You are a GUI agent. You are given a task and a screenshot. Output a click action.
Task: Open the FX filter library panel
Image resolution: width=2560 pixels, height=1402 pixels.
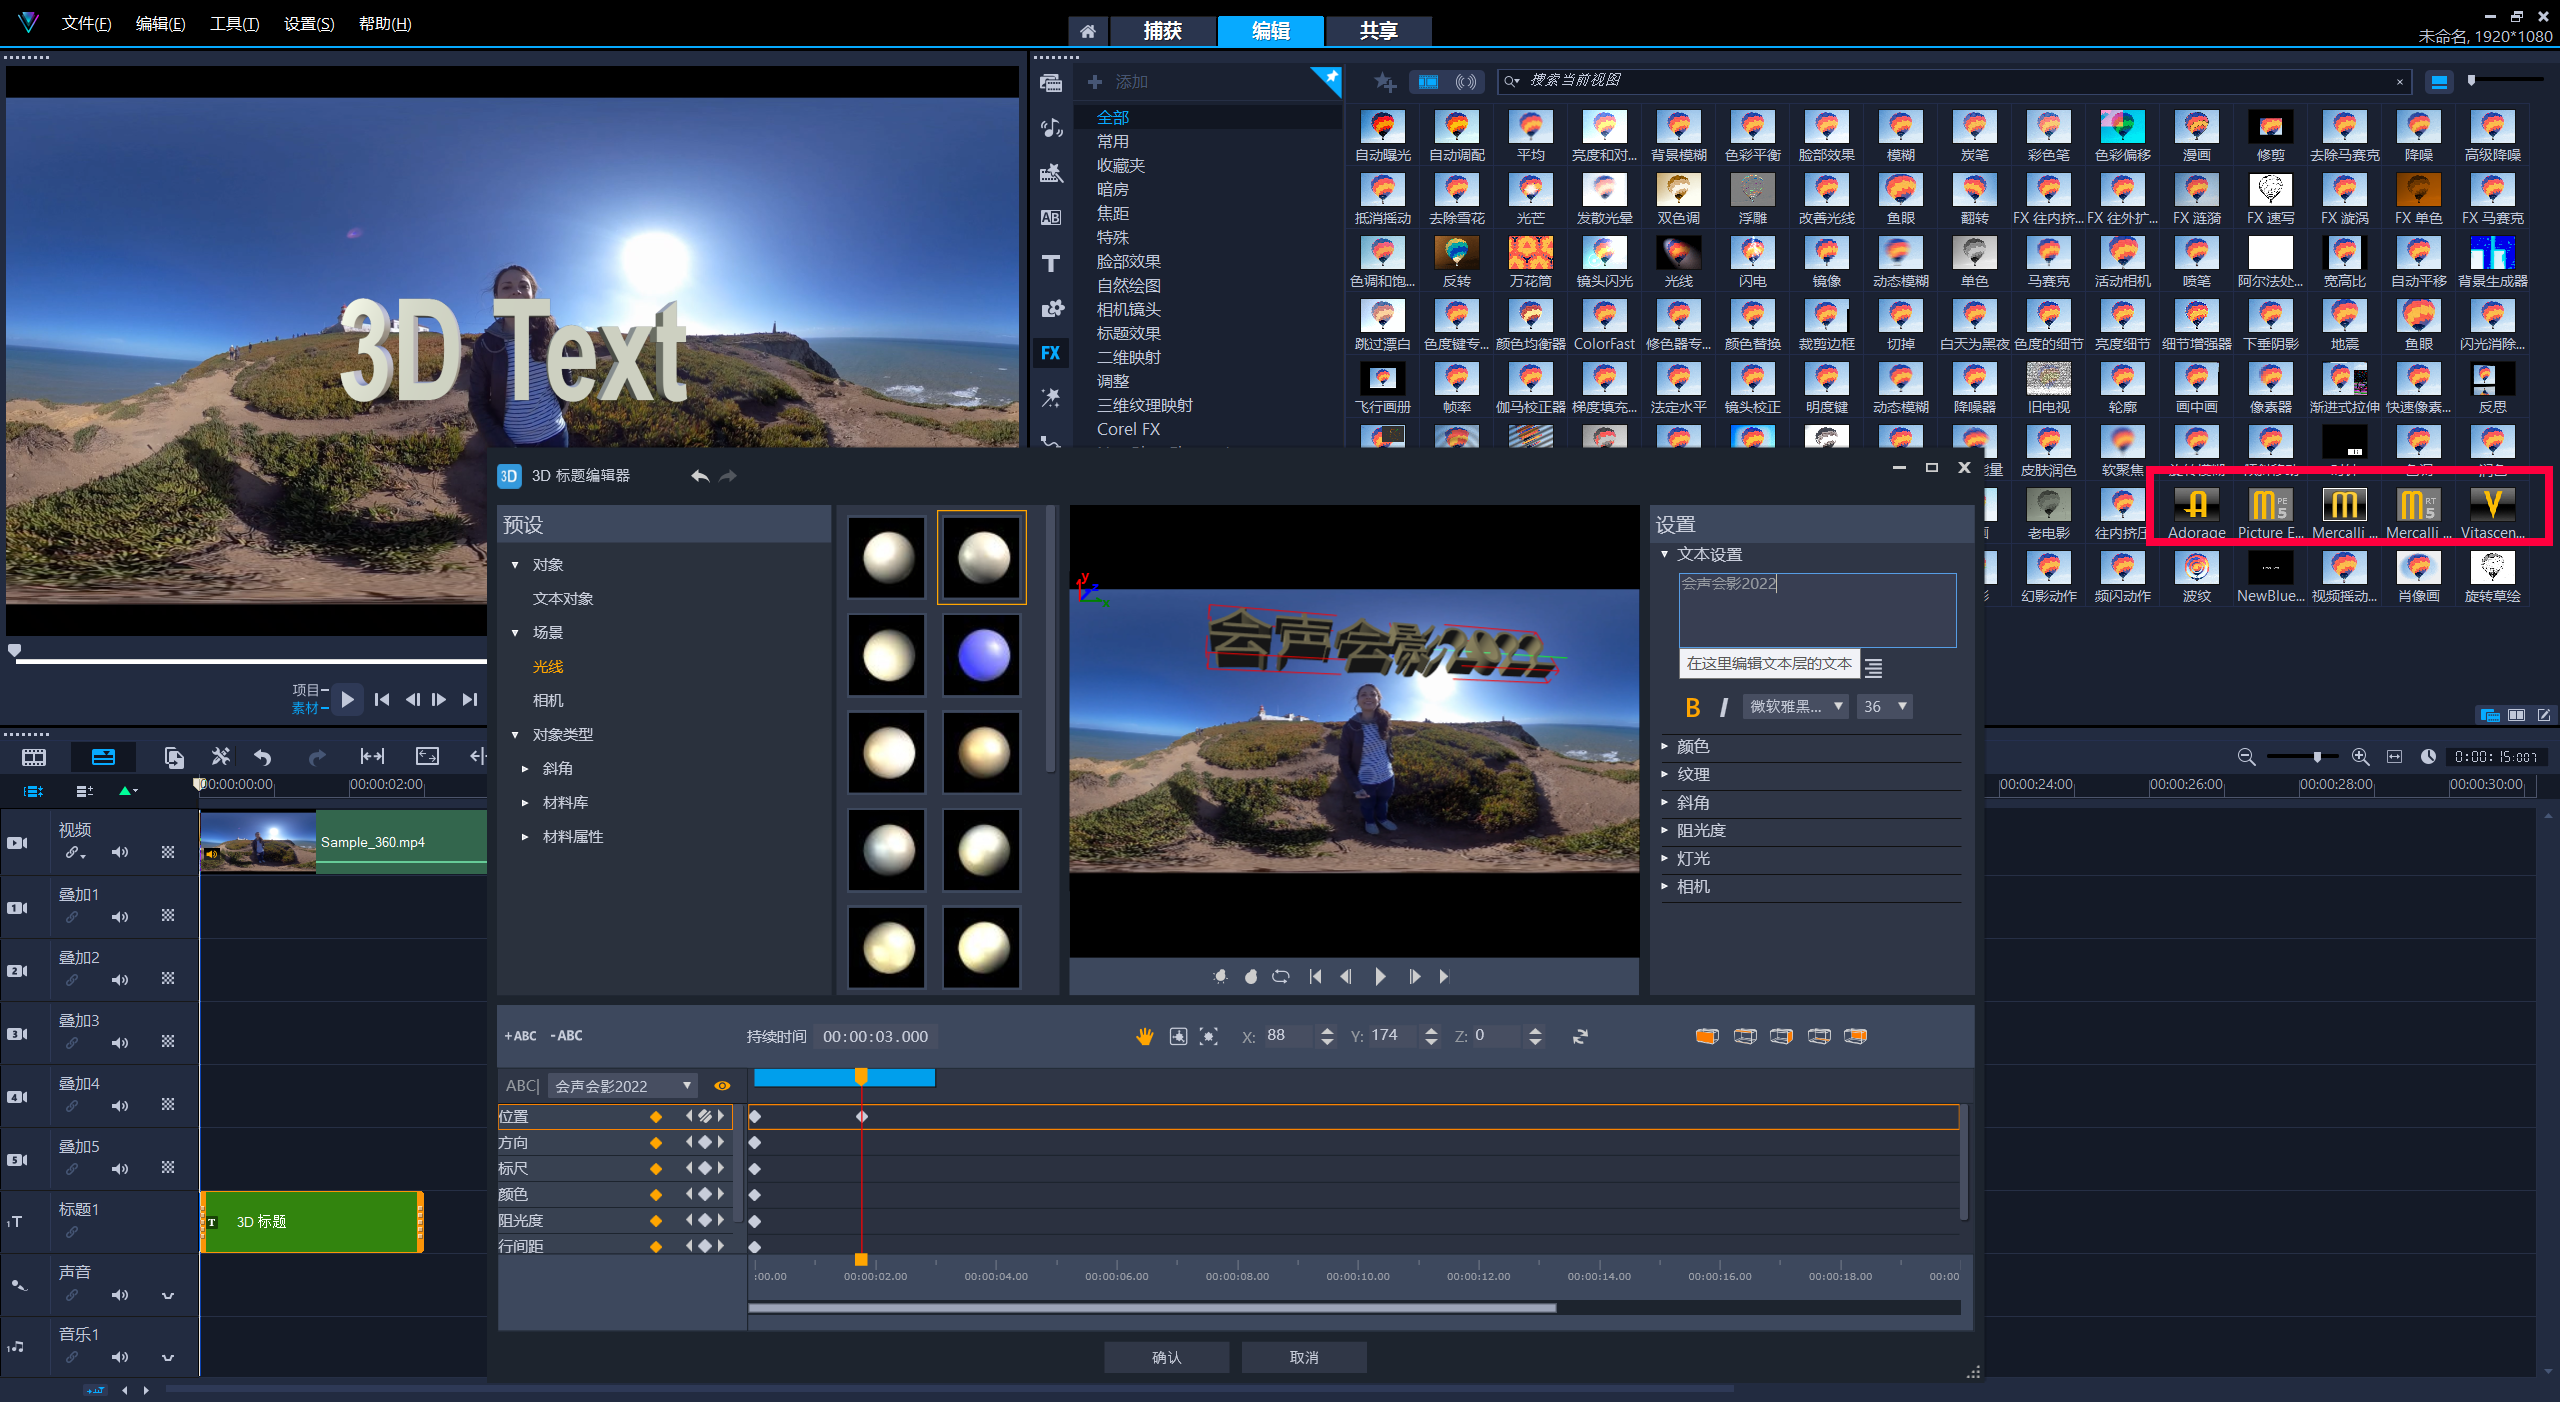[x=1050, y=353]
